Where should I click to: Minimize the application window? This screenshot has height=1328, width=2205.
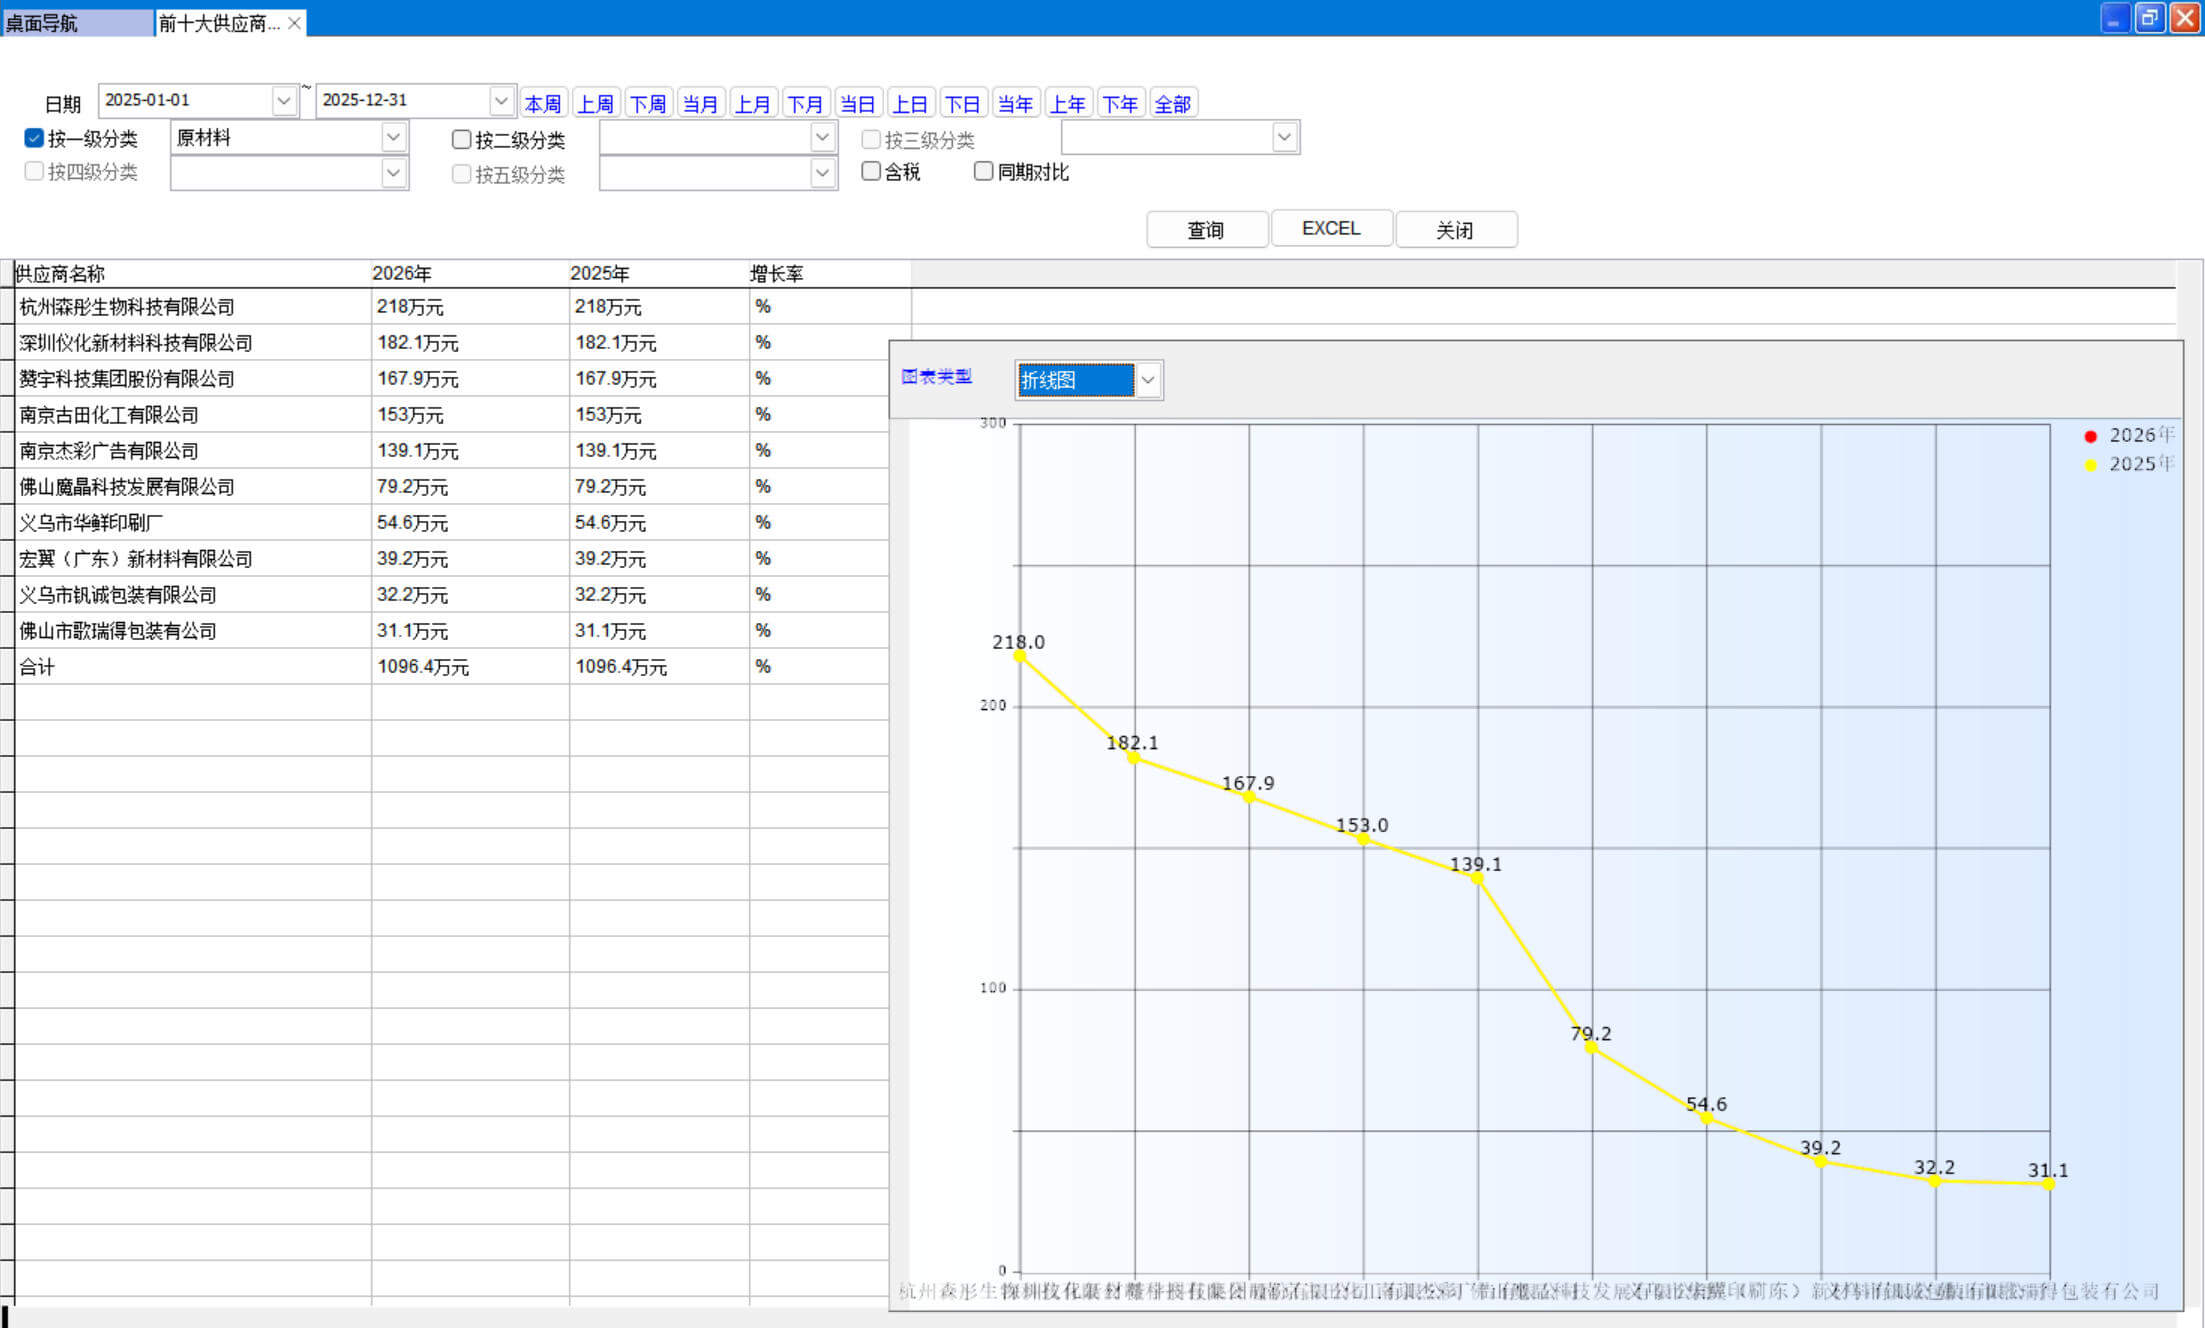pyautogui.click(x=2115, y=19)
